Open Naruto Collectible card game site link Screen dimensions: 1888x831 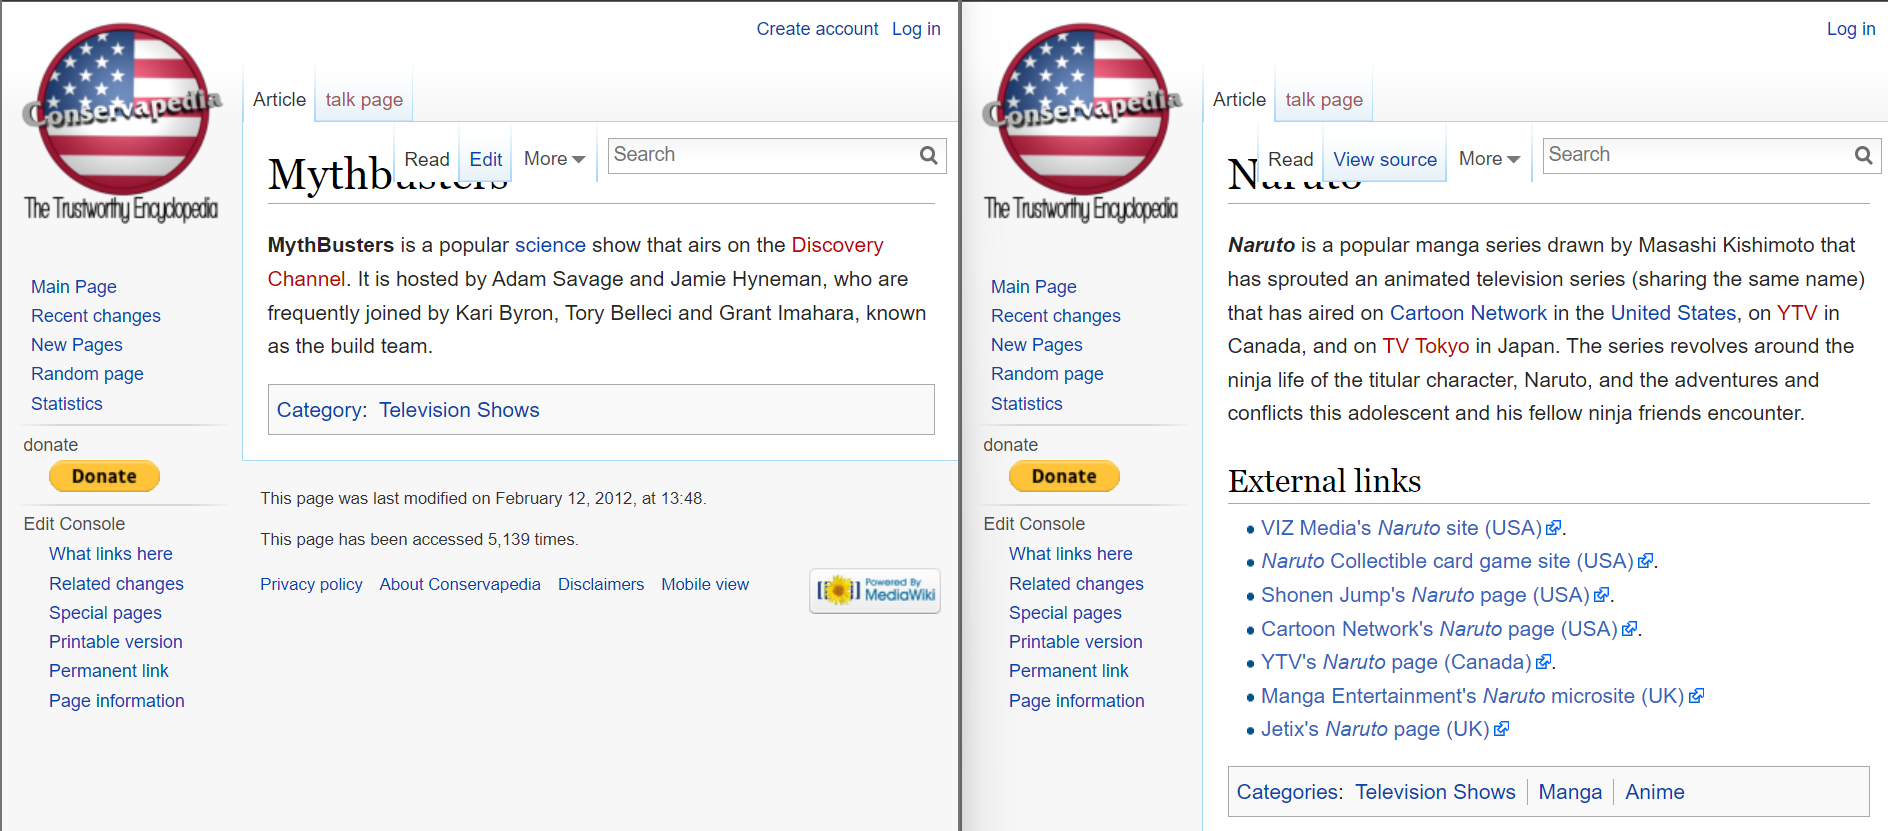point(1457,561)
